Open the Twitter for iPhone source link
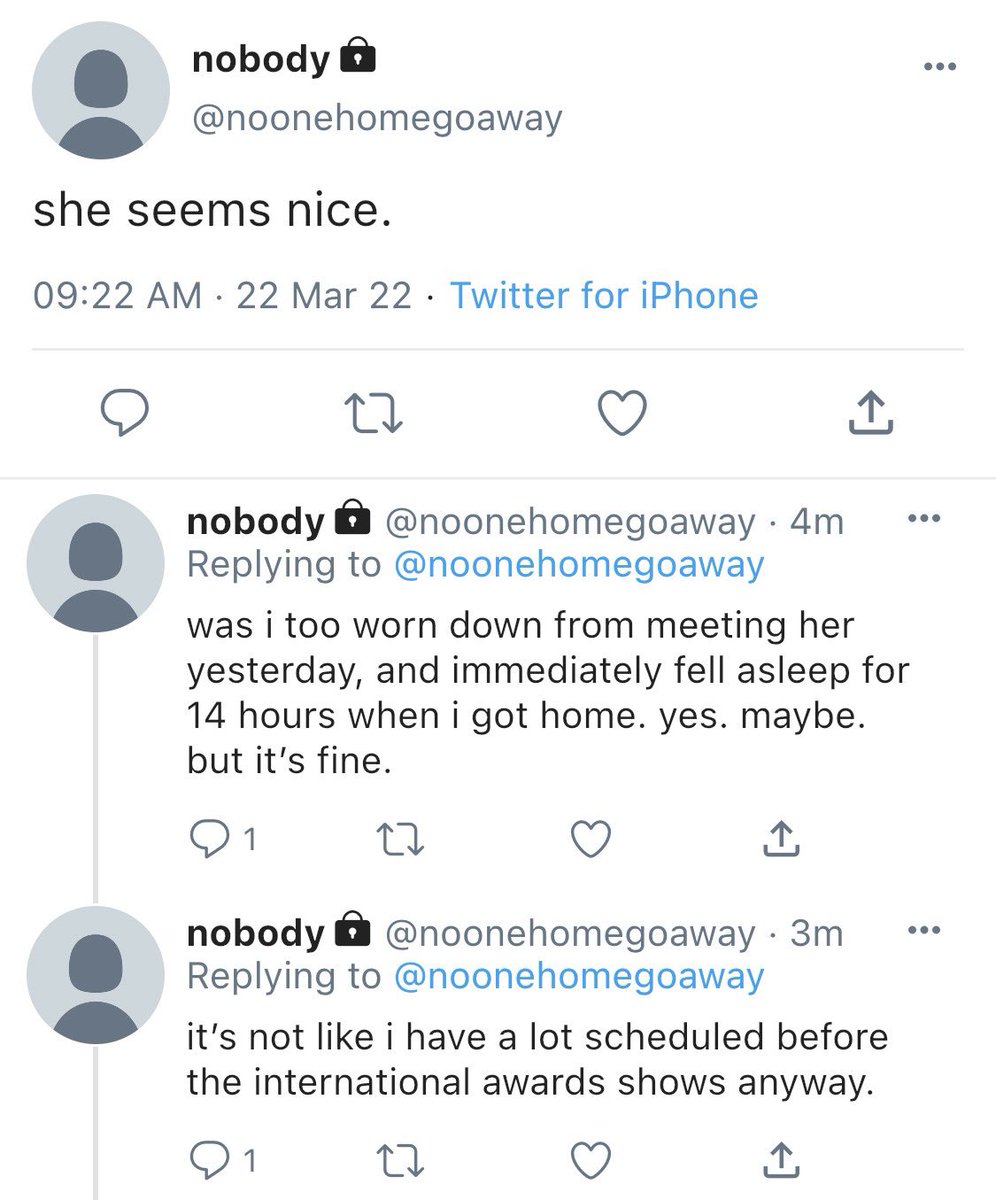The width and height of the screenshot is (996, 1200). 604,295
